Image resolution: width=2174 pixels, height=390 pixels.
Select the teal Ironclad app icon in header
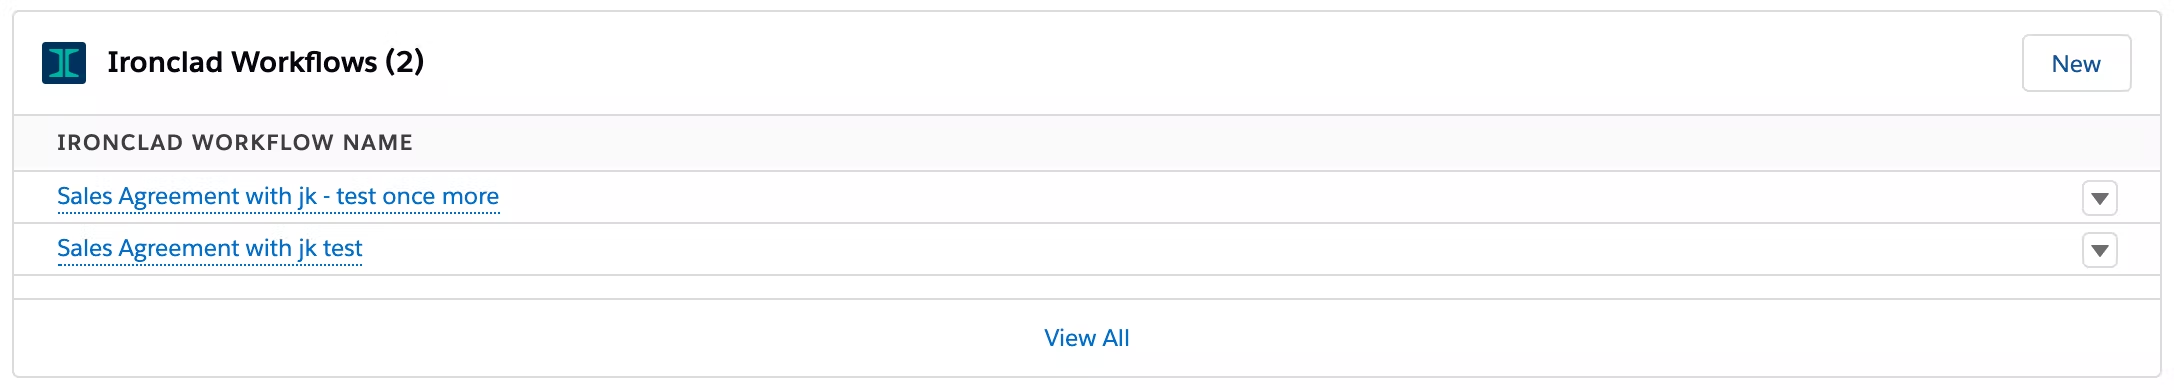(64, 63)
